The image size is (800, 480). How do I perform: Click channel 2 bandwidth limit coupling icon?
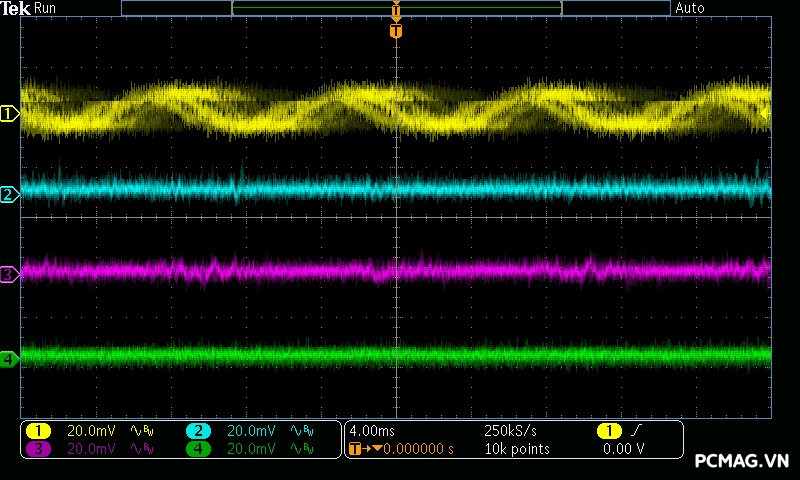[x=301, y=431]
